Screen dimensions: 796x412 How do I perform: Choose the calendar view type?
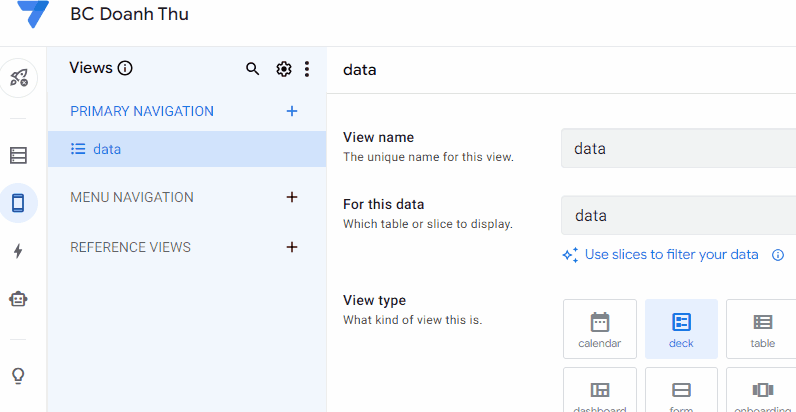600,329
